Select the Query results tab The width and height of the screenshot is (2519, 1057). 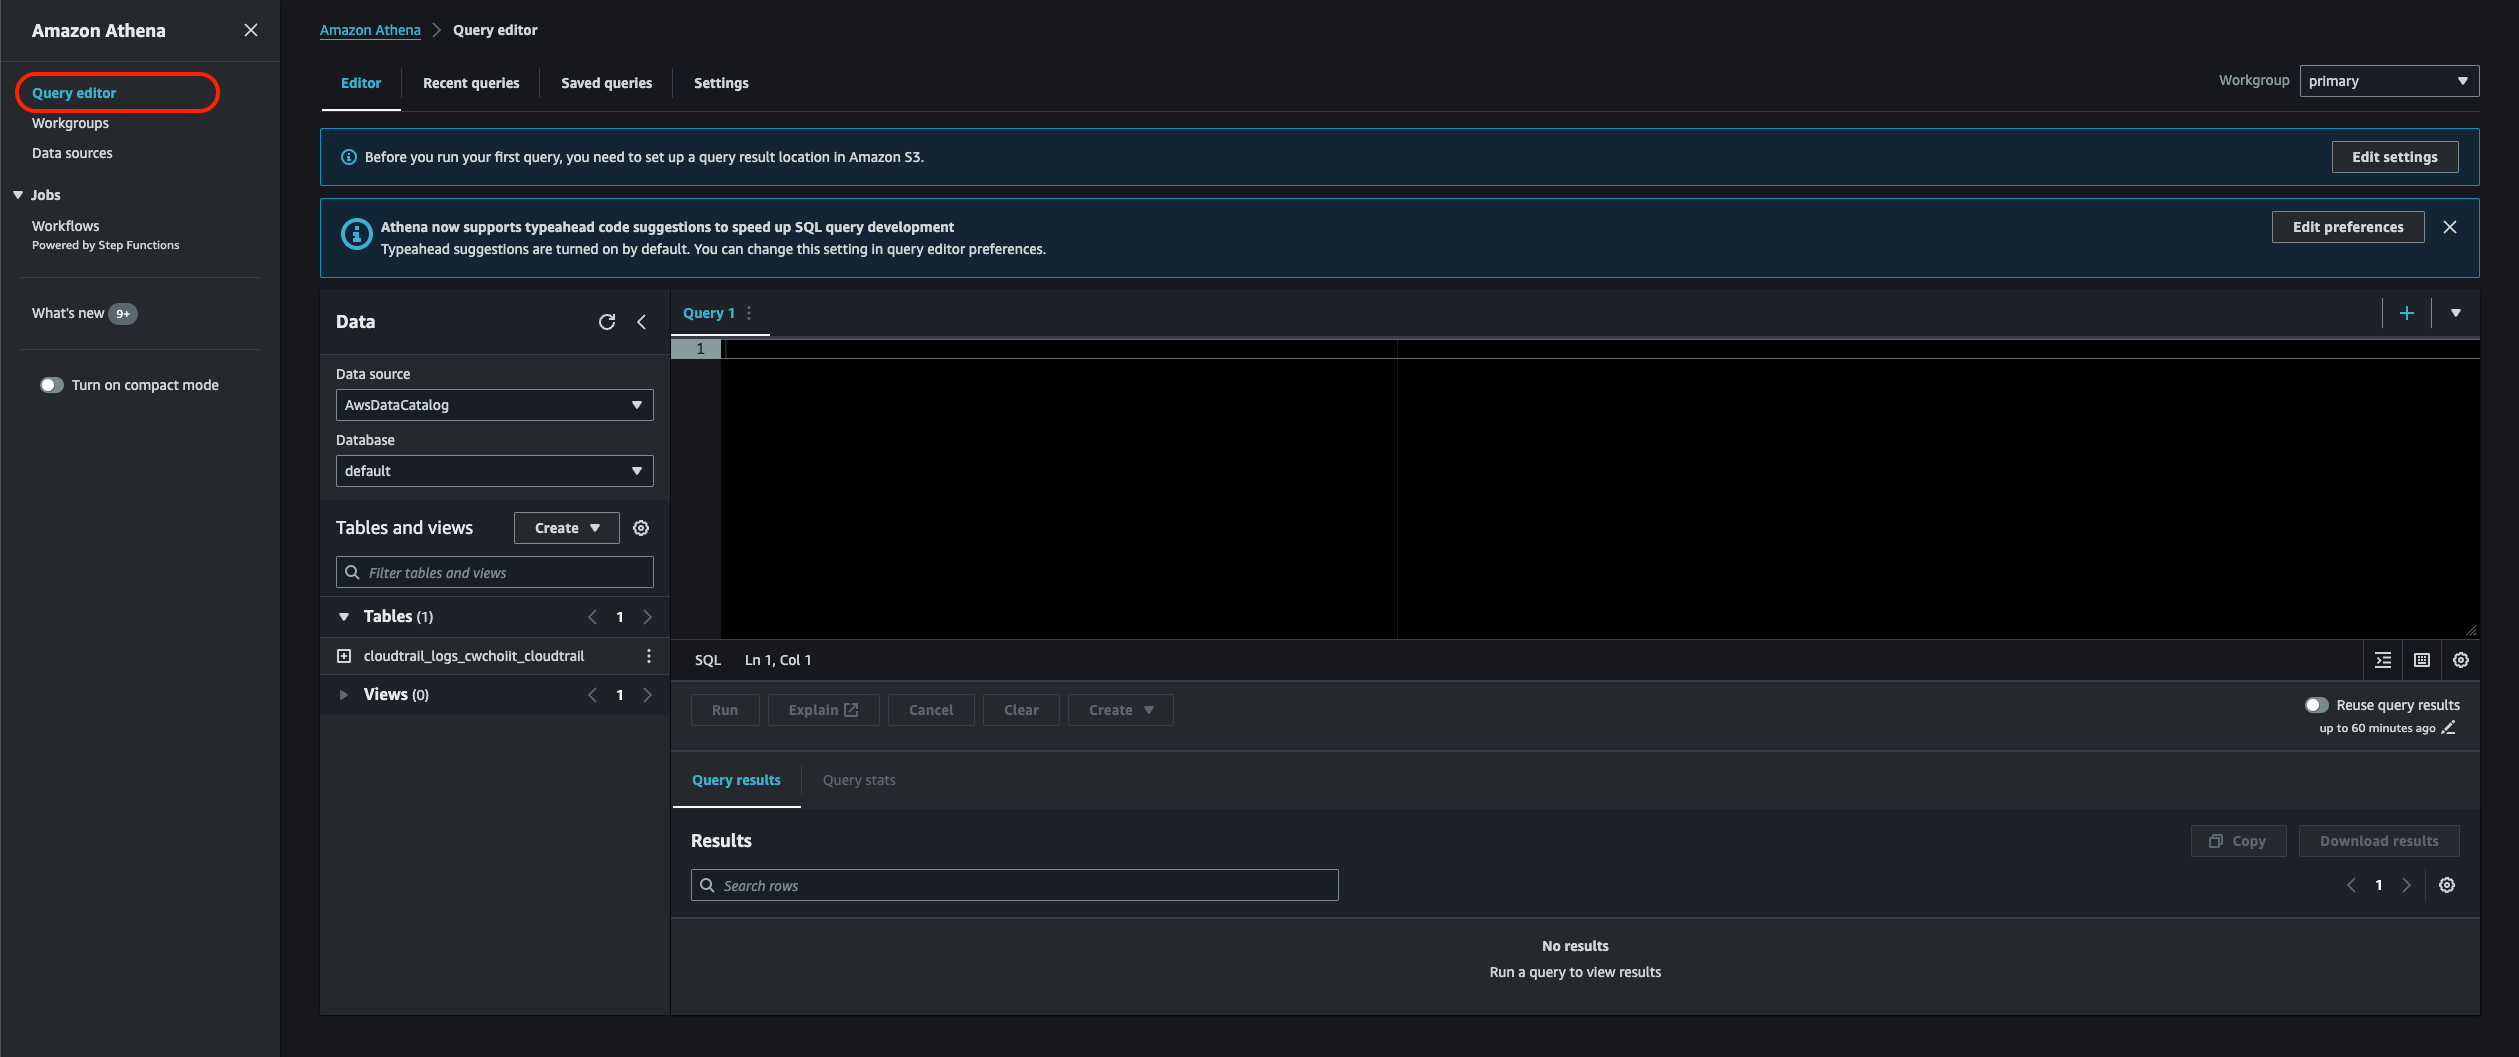click(736, 780)
